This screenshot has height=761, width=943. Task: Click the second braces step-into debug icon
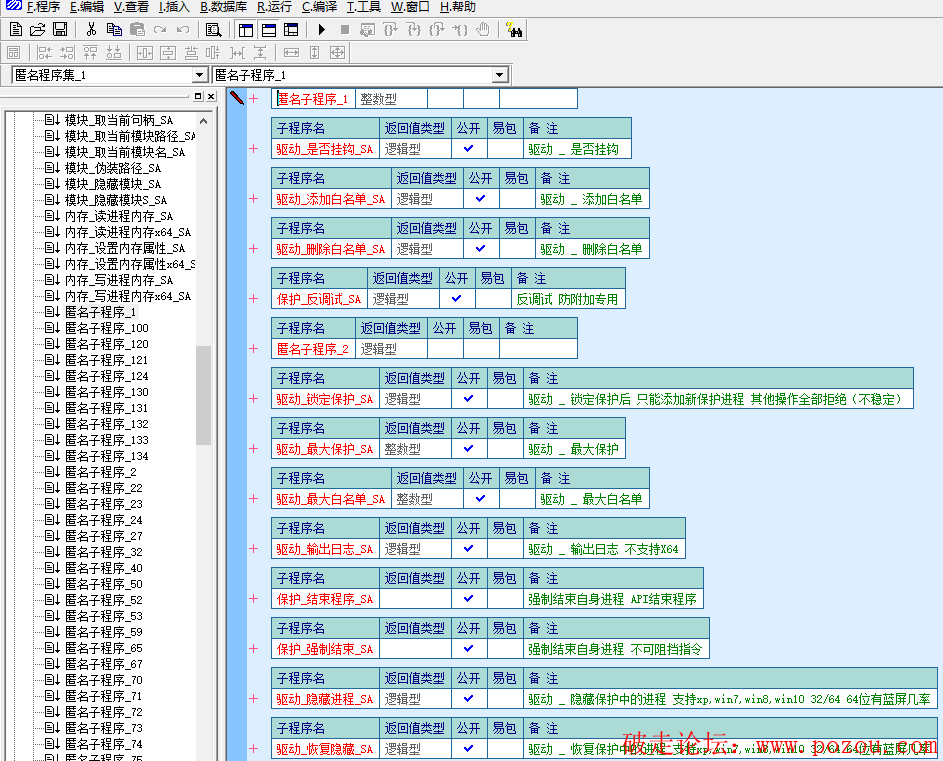[x=414, y=29]
